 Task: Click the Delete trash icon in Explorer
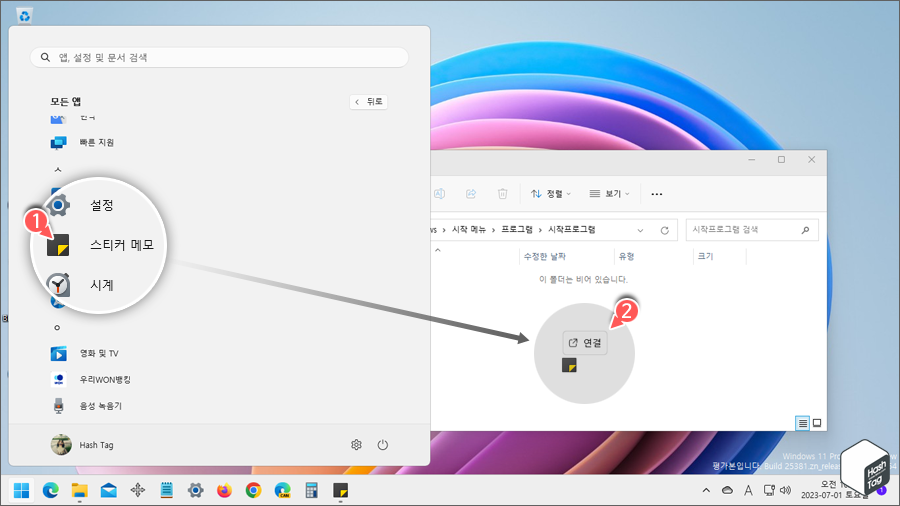click(502, 194)
